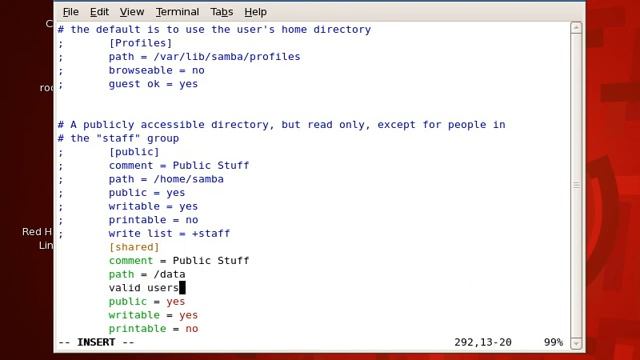Click the '-- INSERT --' mode indicator
This screenshot has height=360, width=640.
coord(96,342)
